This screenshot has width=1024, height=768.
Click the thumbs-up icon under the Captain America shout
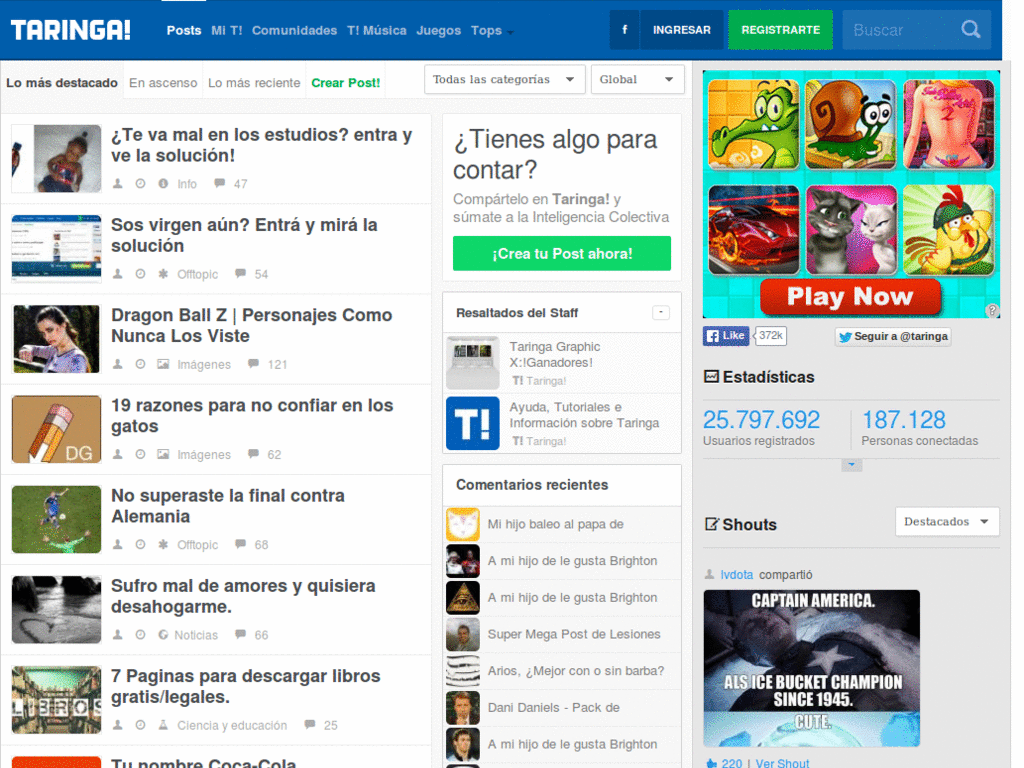pyautogui.click(x=711, y=763)
